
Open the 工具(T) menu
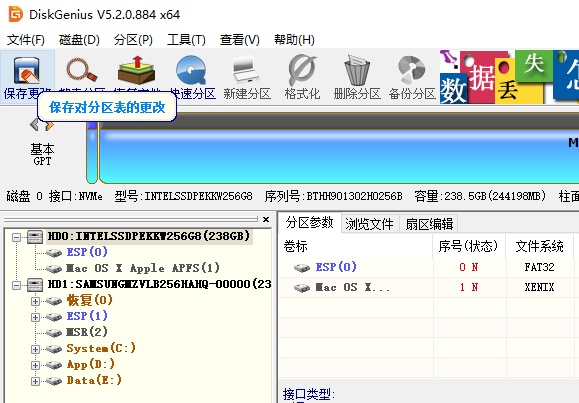186,40
